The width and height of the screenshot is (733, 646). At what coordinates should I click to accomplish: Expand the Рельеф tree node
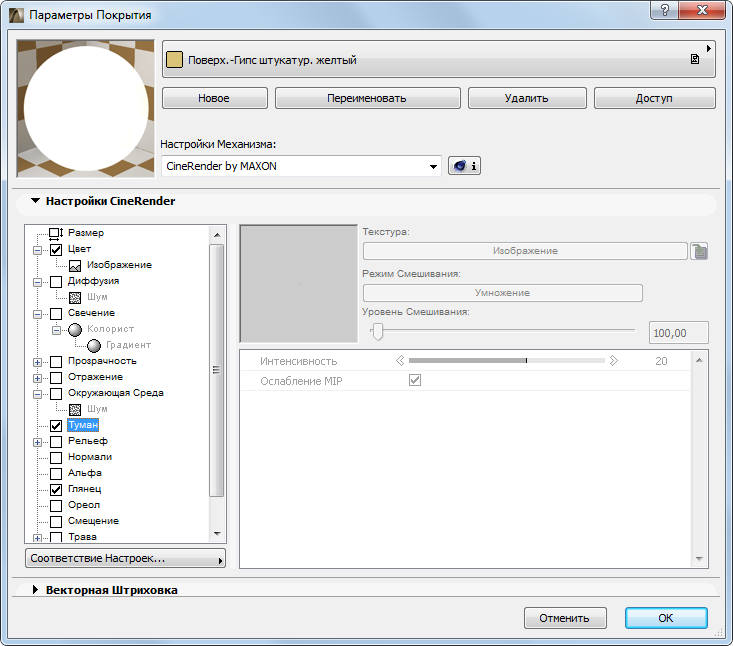pyautogui.click(x=37, y=442)
